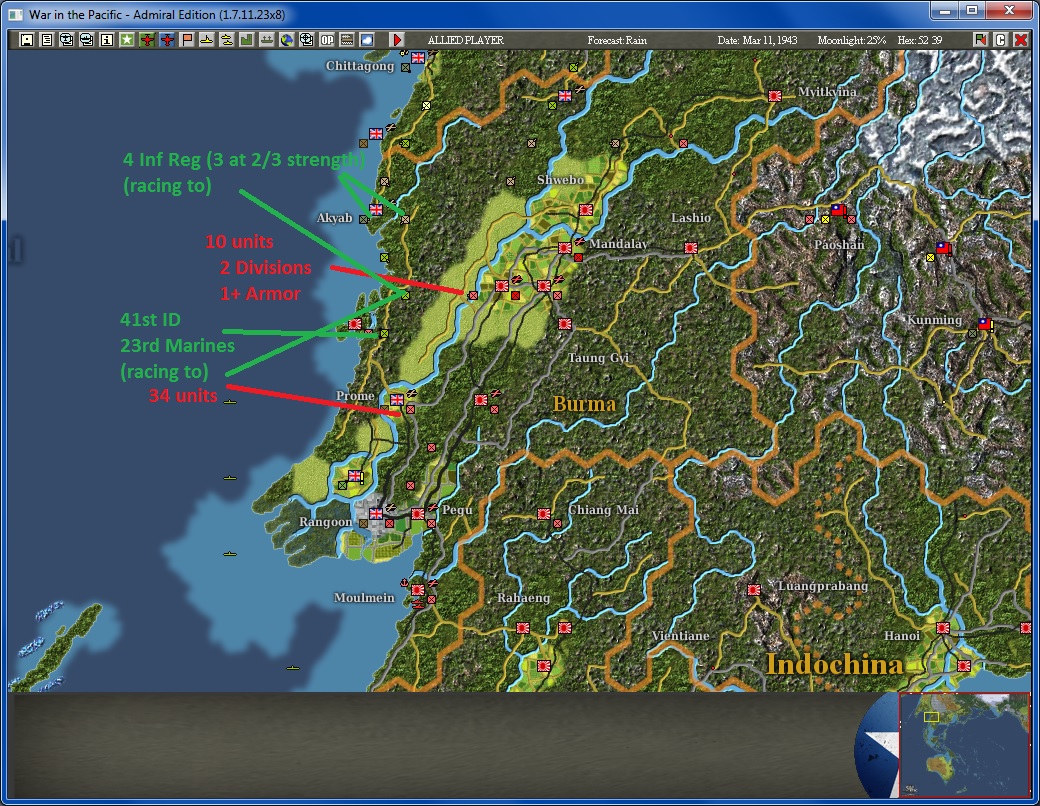Screen dimensions: 1040x806
Task: Click the 'Moonlight: 25%' status text
Action: (x=852, y=40)
